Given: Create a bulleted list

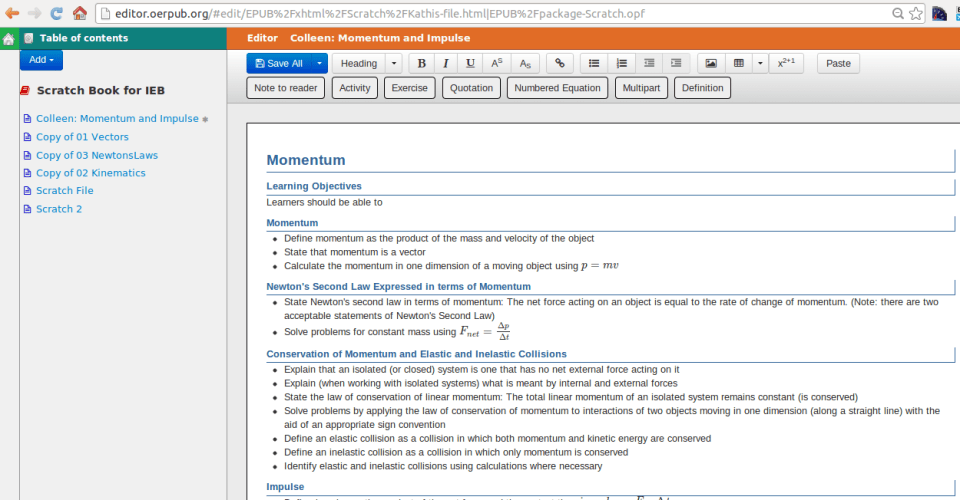Looking at the screenshot, I should 594,63.
